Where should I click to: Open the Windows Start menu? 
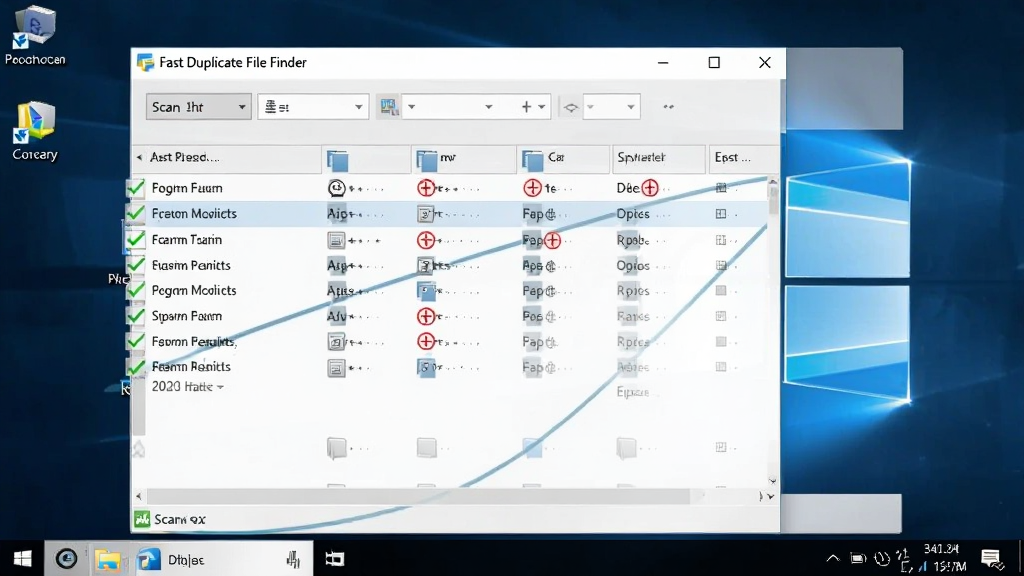(x=22, y=558)
